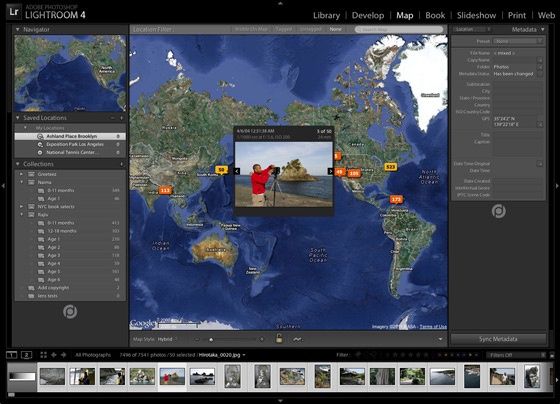560x404 pixels.
Task: Go back with filmstrip left arrow
Action: click(x=54, y=355)
